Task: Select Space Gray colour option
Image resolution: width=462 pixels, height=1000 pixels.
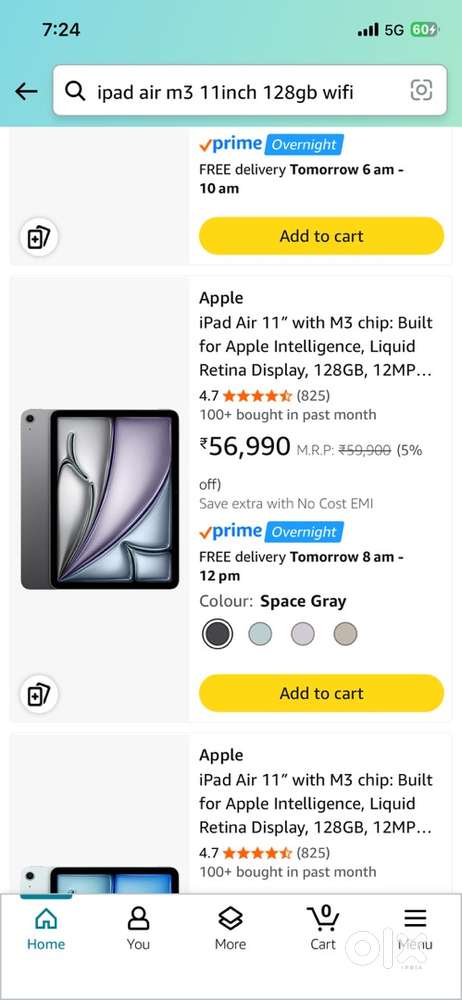Action: click(x=218, y=634)
